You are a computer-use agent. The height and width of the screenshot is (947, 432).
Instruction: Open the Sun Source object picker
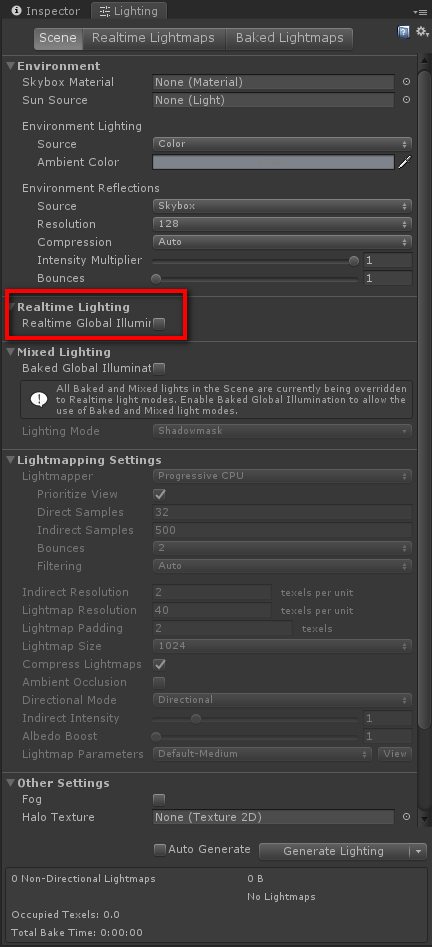click(x=407, y=100)
